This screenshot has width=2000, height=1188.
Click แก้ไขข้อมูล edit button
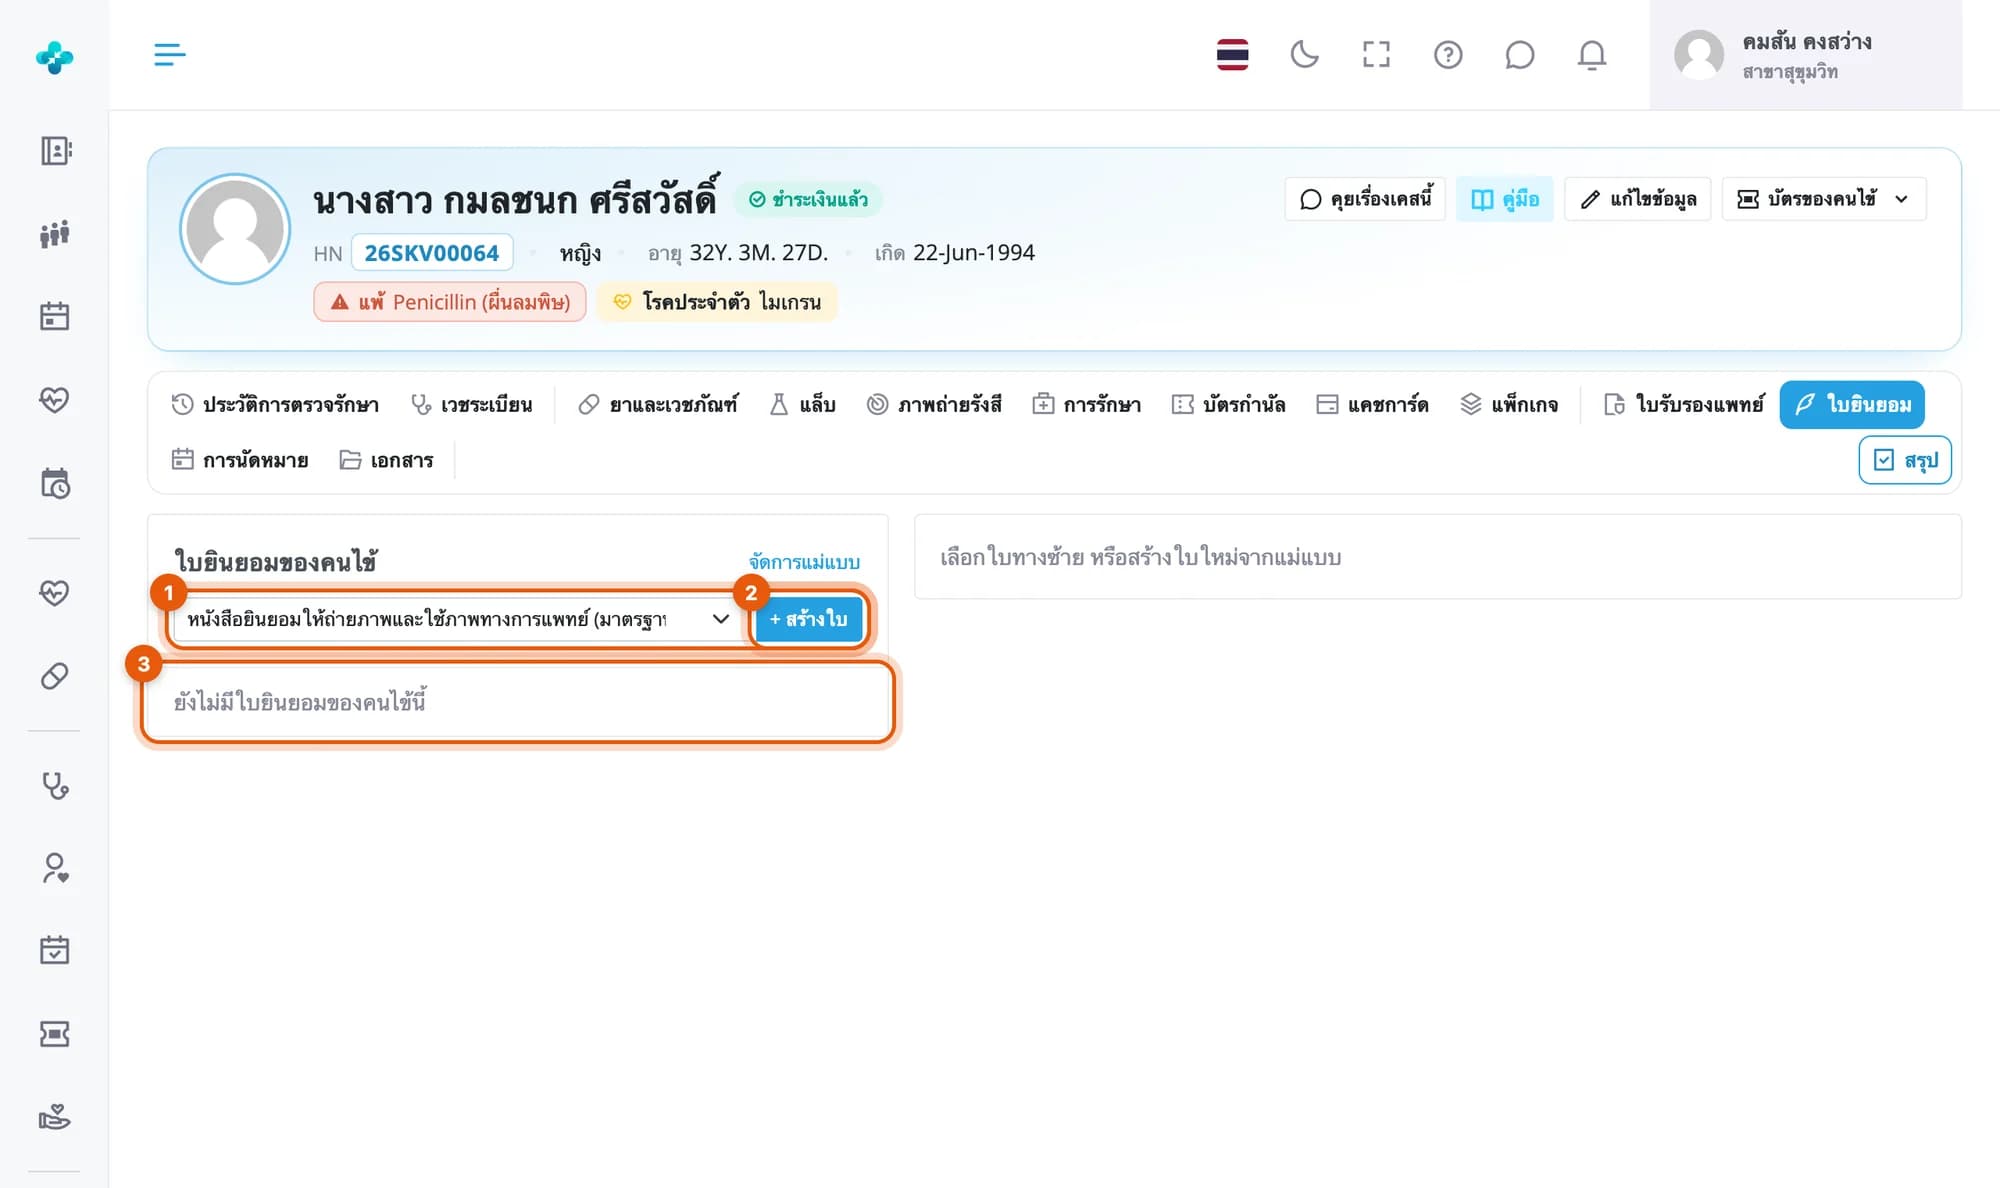pos(1637,199)
